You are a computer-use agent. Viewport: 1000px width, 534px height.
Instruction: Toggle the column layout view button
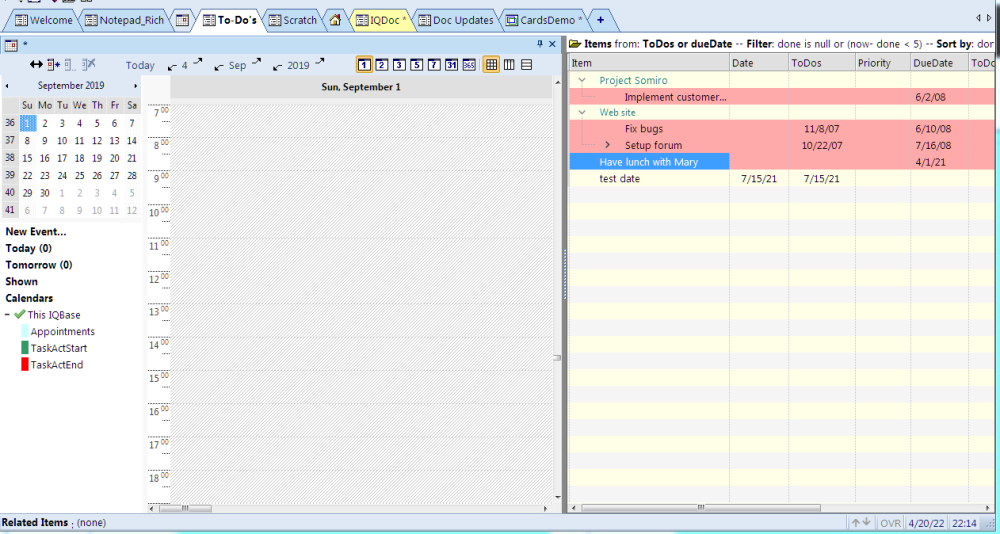coord(509,65)
